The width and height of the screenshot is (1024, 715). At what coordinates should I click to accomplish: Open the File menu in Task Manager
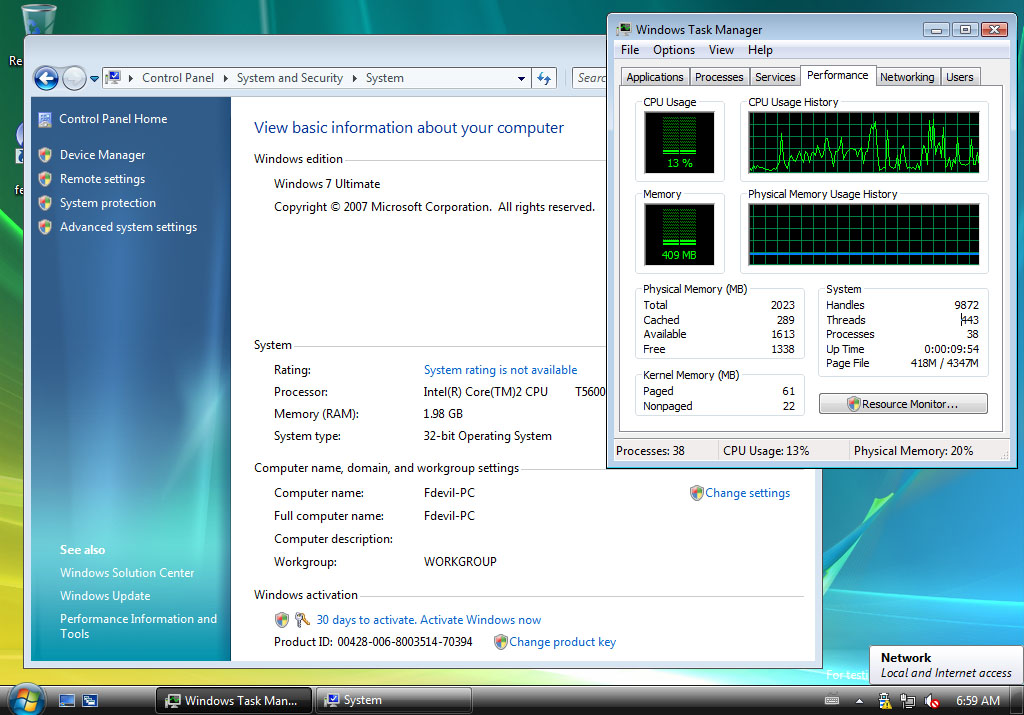(630, 50)
